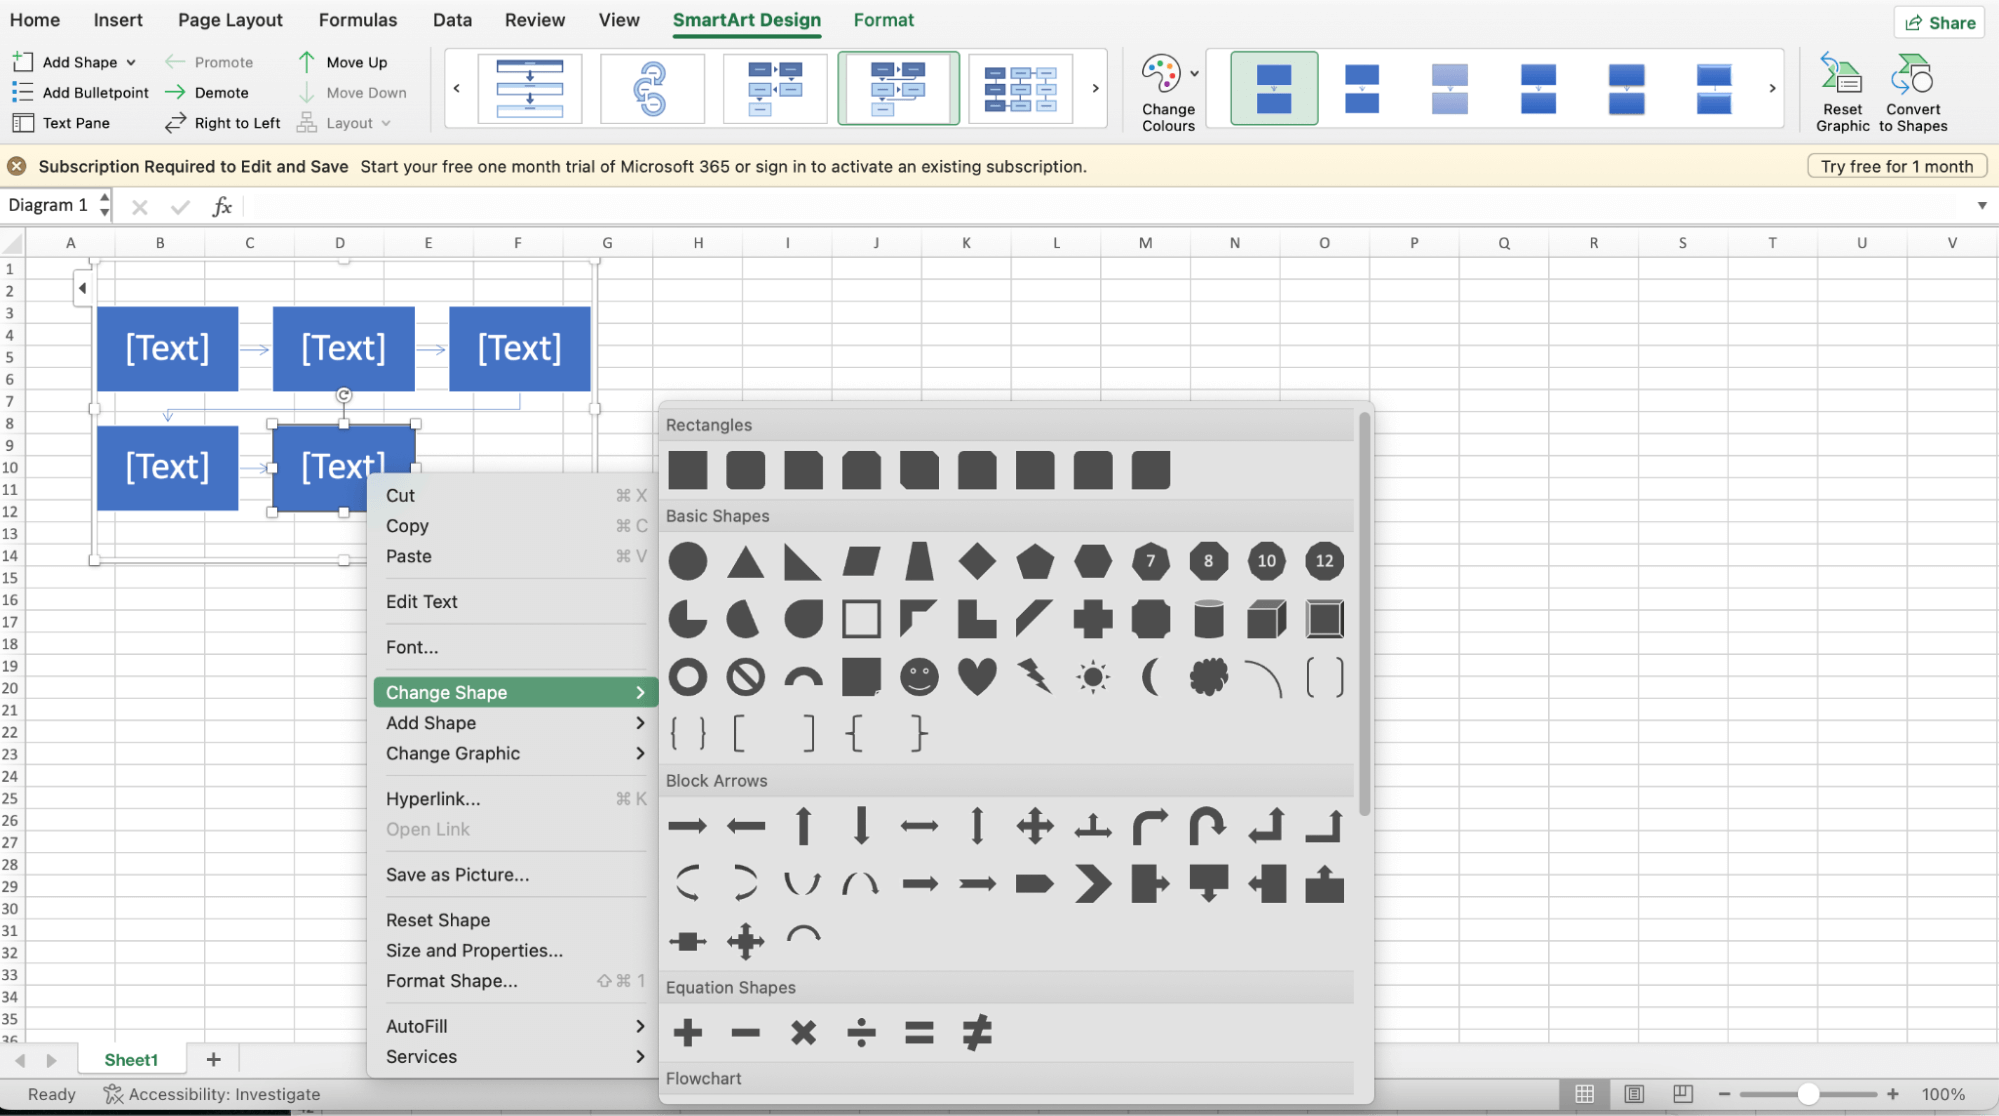Select the lightning bolt shape

(x=1035, y=676)
